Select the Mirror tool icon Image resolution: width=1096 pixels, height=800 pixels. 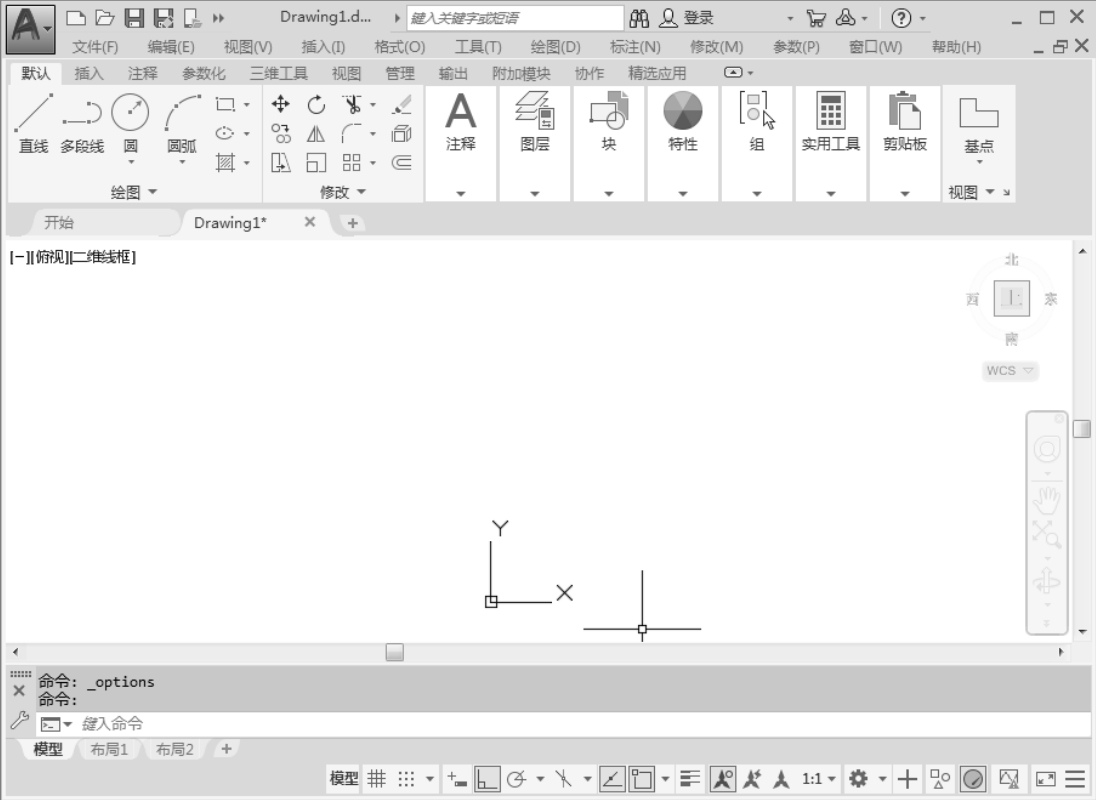316,134
